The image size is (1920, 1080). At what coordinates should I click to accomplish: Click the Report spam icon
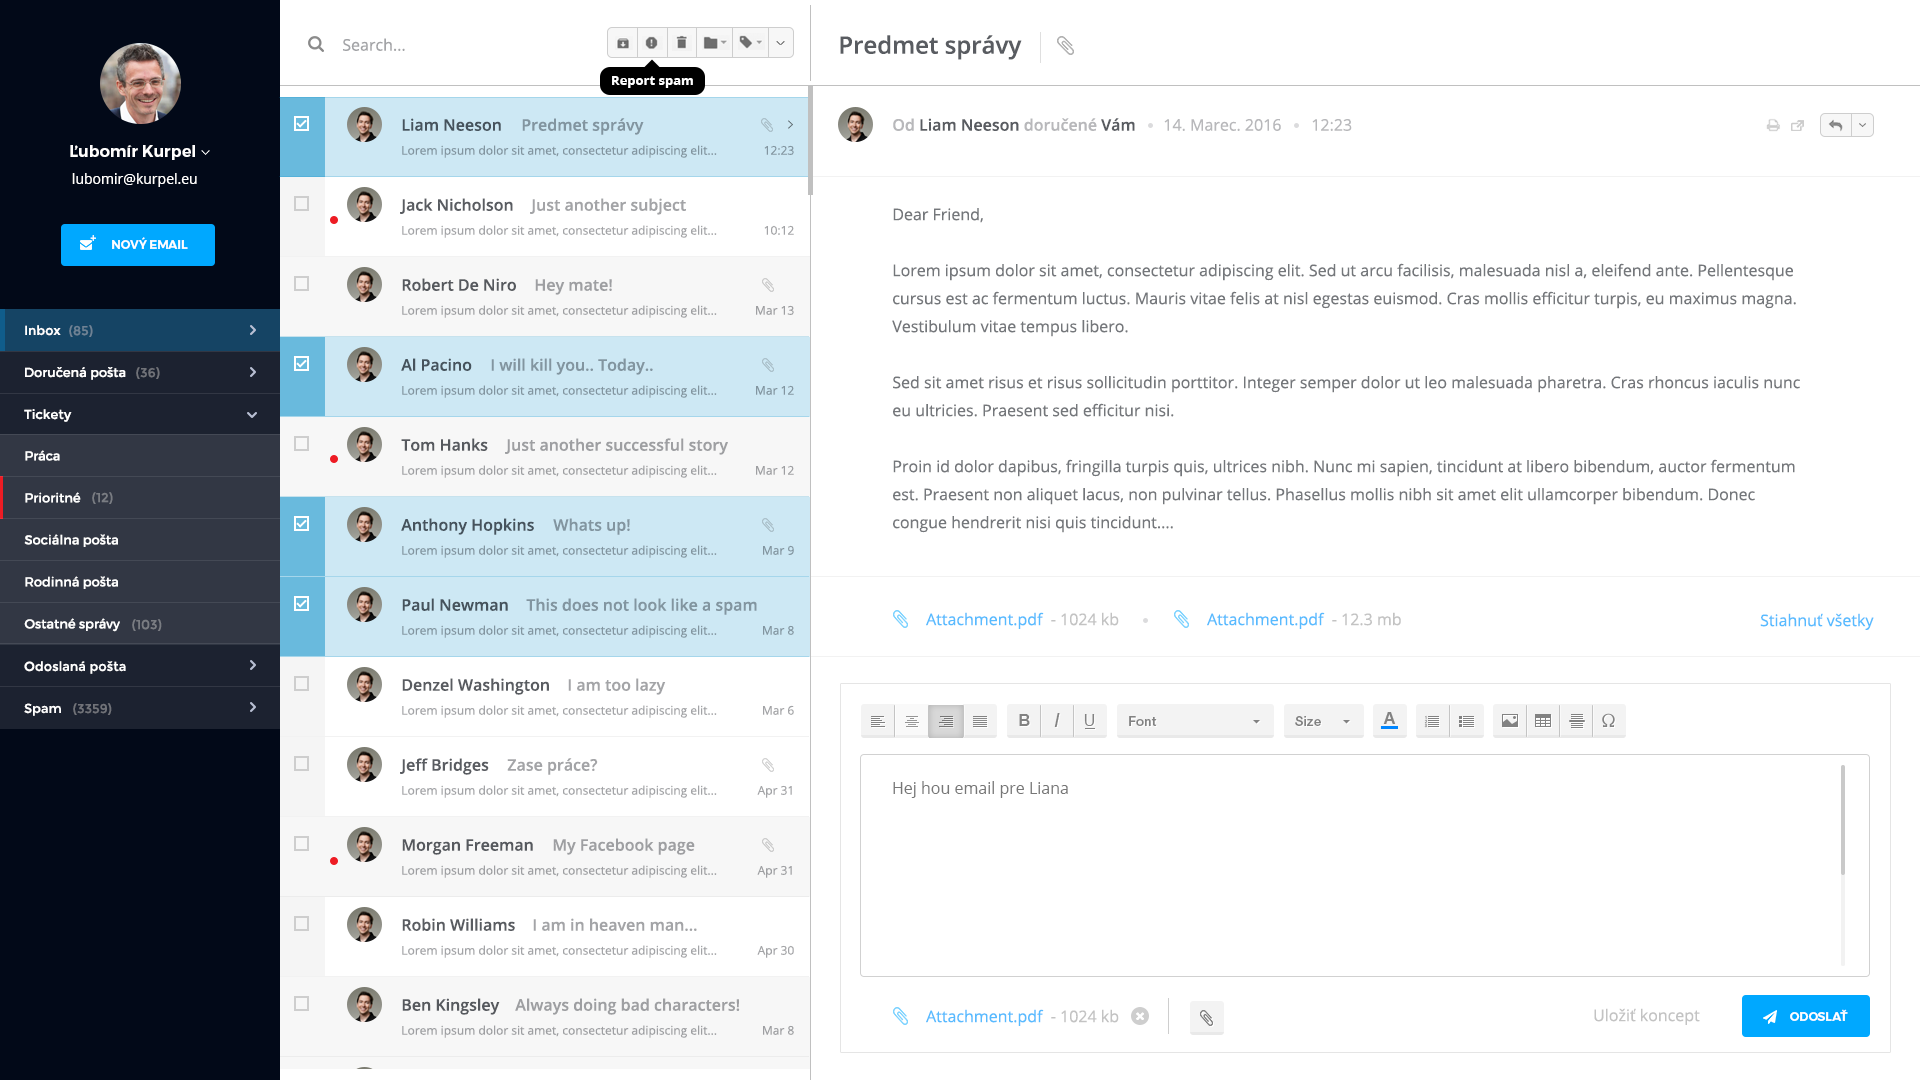point(652,43)
